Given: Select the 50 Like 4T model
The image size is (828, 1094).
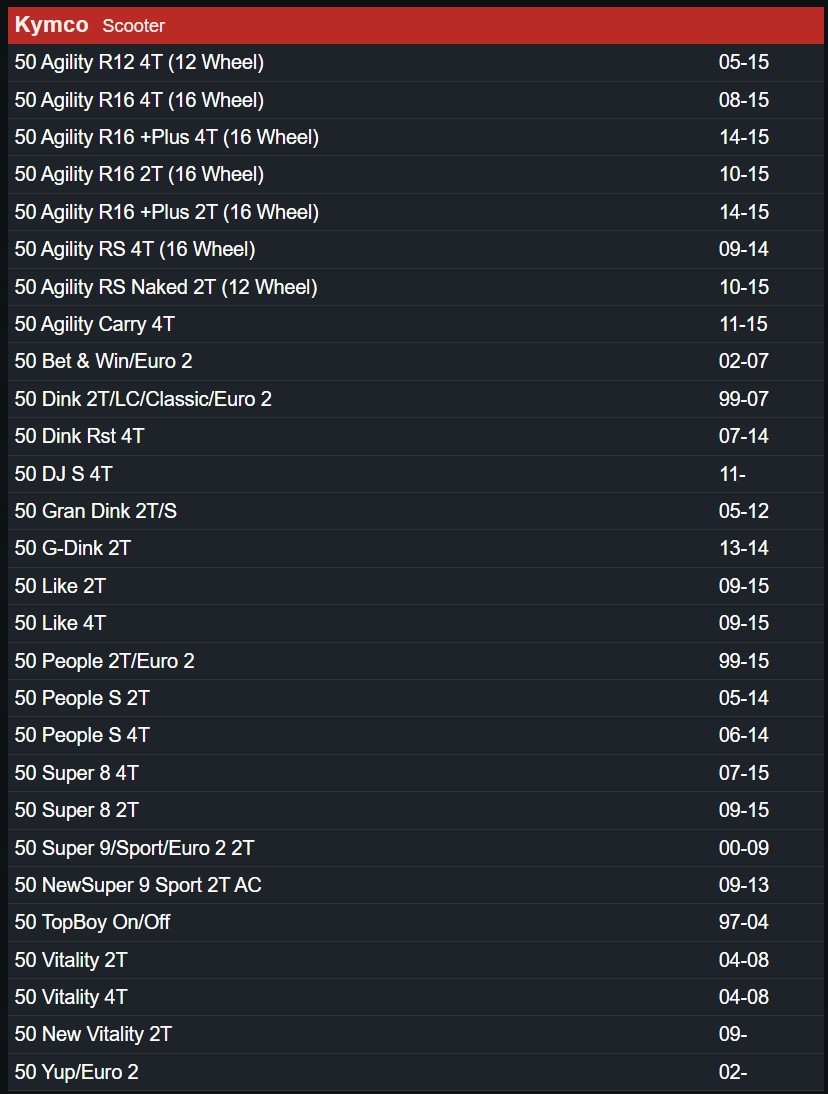Looking at the screenshot, I should 416,623.
